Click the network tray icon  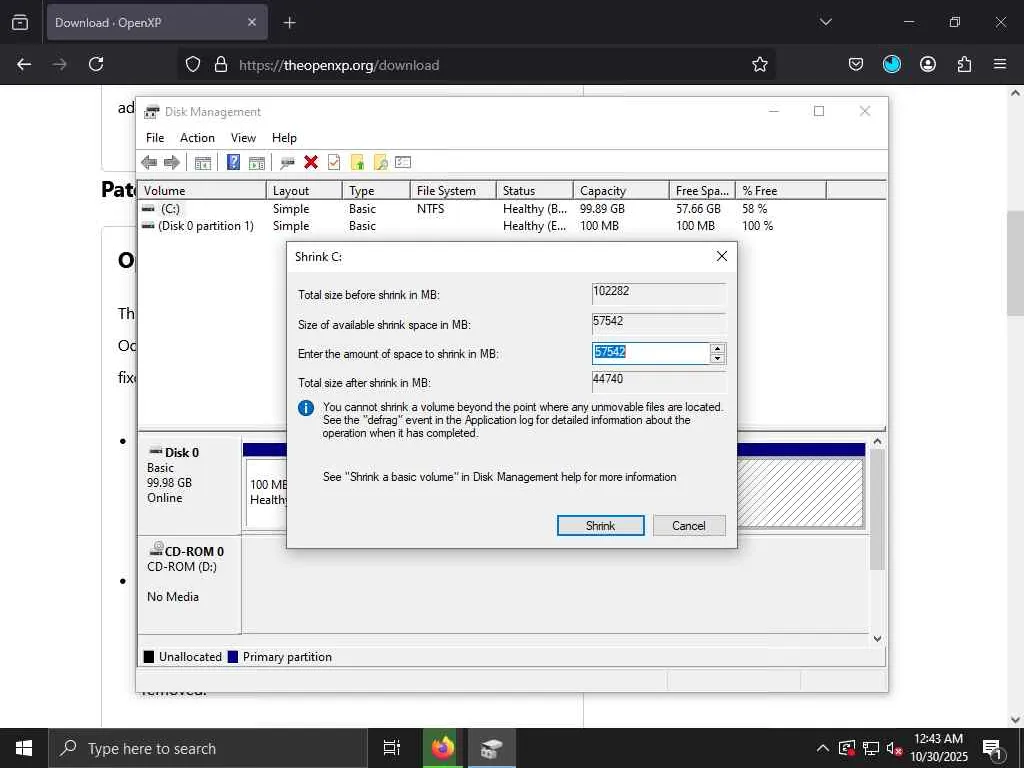871,748
